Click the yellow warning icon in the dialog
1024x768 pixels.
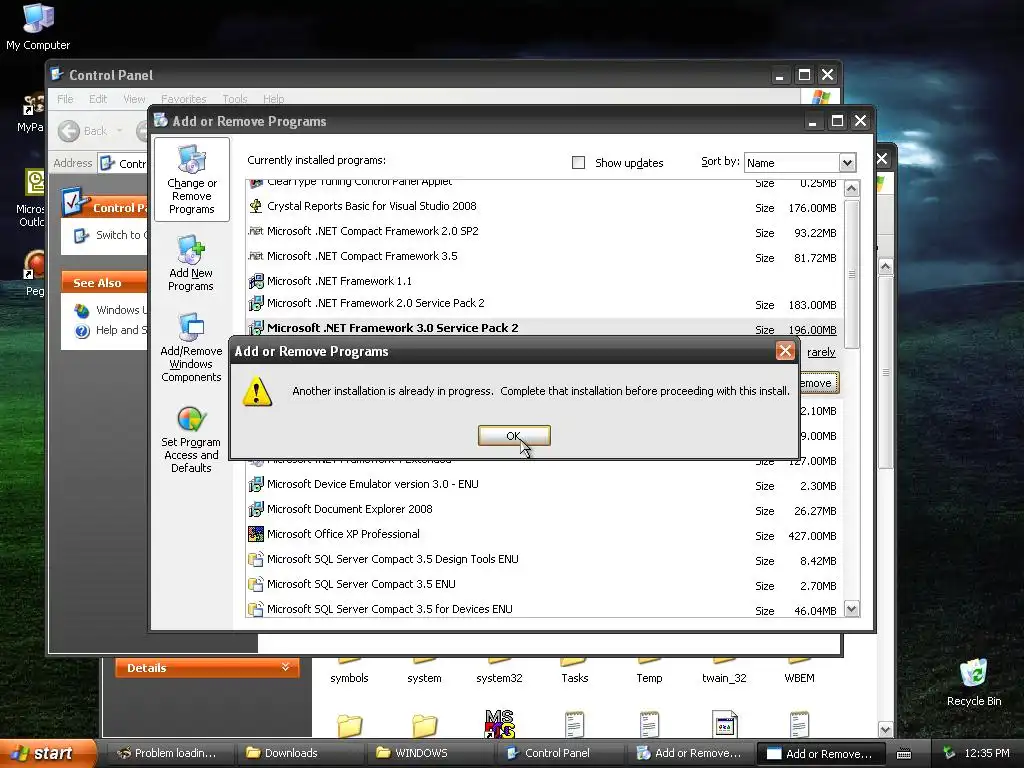[x=257, y=392]
